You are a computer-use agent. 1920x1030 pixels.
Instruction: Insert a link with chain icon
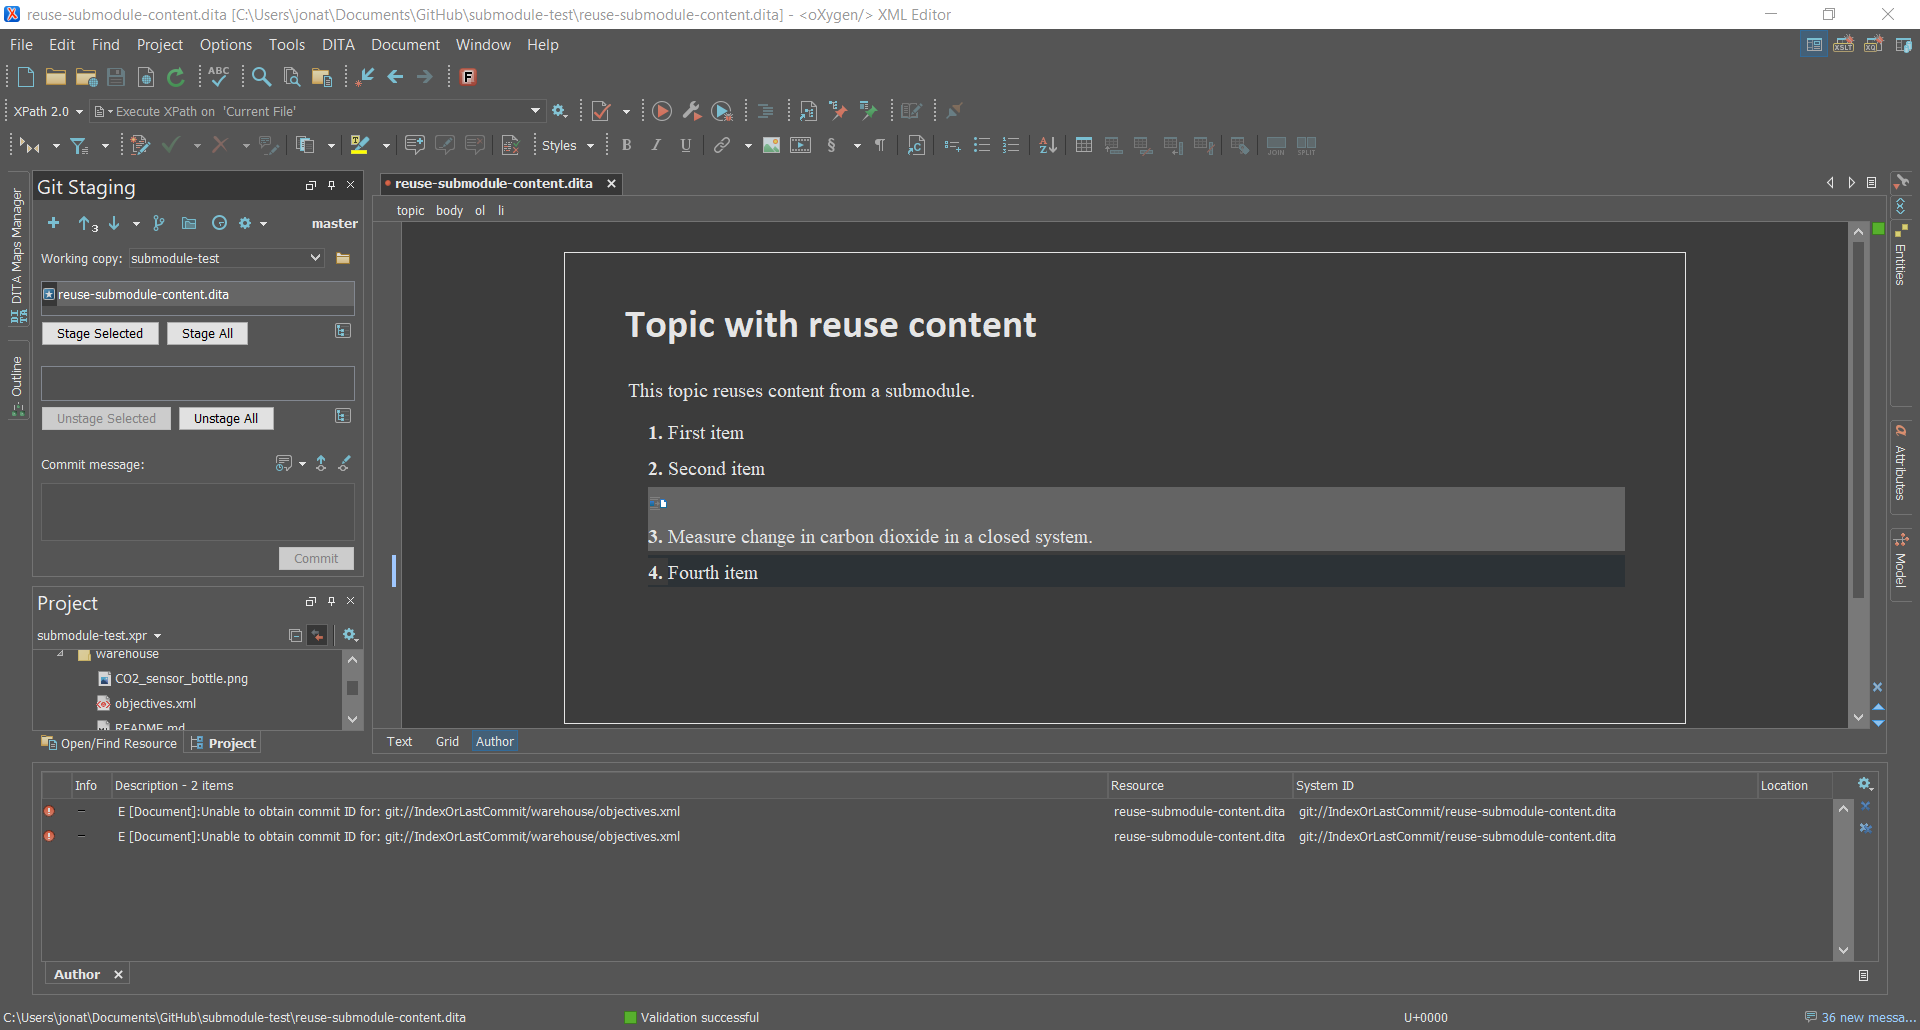tap(722, 145)
